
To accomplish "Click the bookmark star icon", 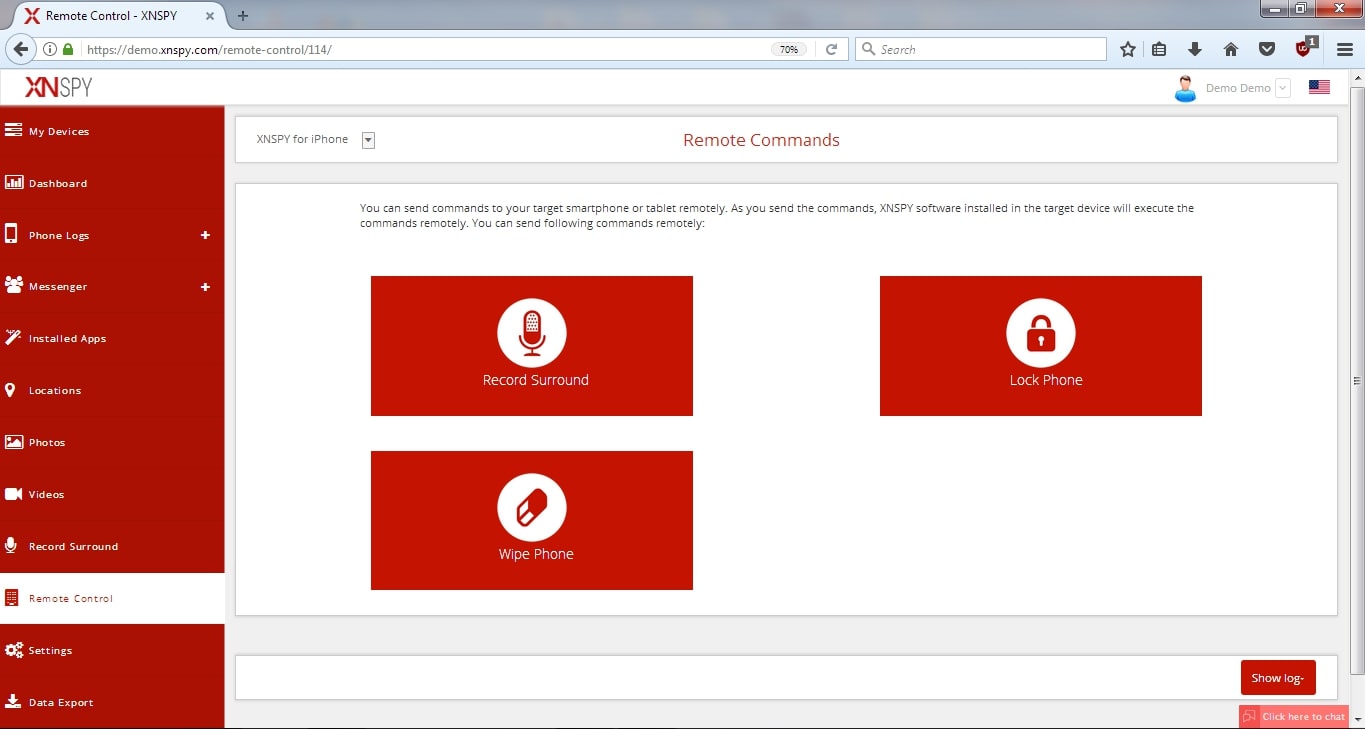I will 1128,49.
